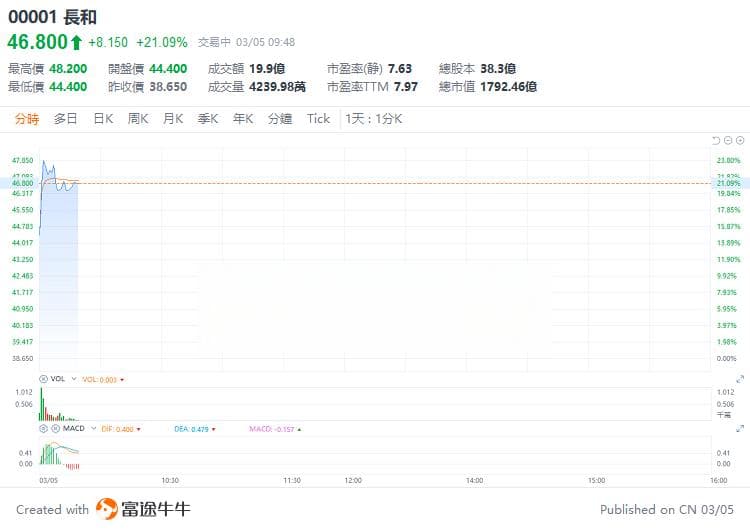Click the 交易中 03/05 09:48 status
Screen dimensions: 750x530
pos(246,43)
